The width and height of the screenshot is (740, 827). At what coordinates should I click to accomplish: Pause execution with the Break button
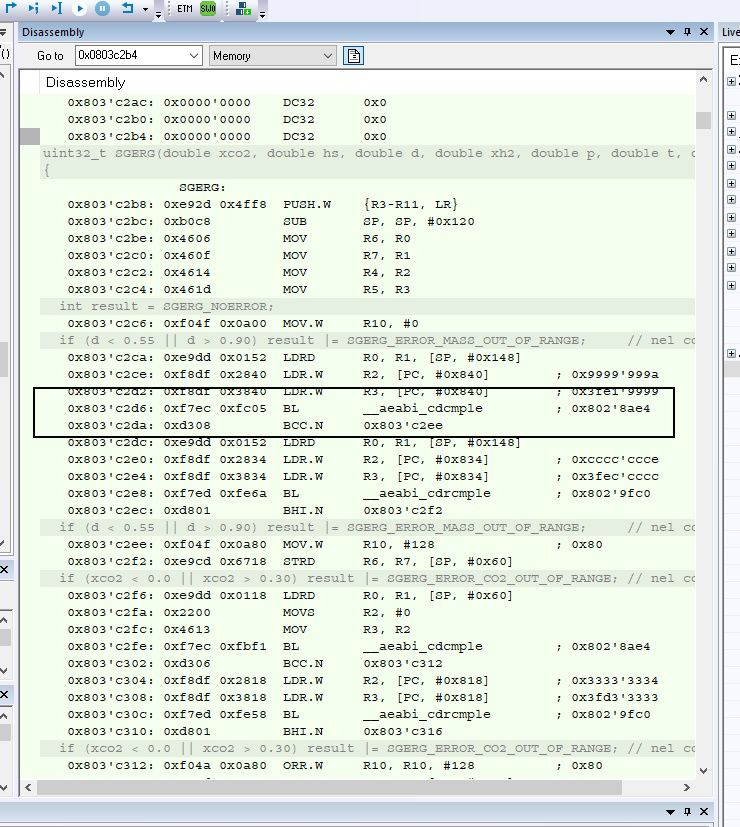click(102, 8)
